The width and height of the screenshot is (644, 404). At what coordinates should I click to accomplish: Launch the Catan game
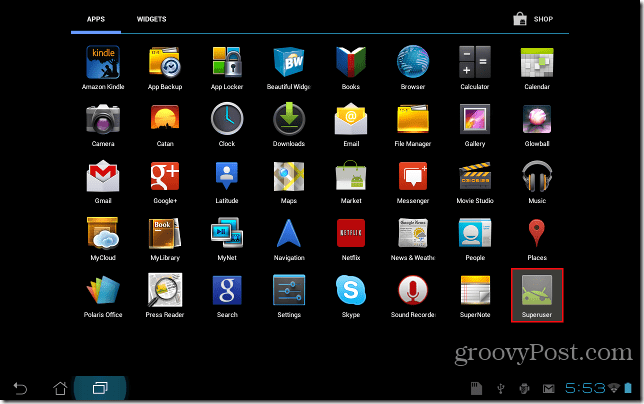(165, 125)
